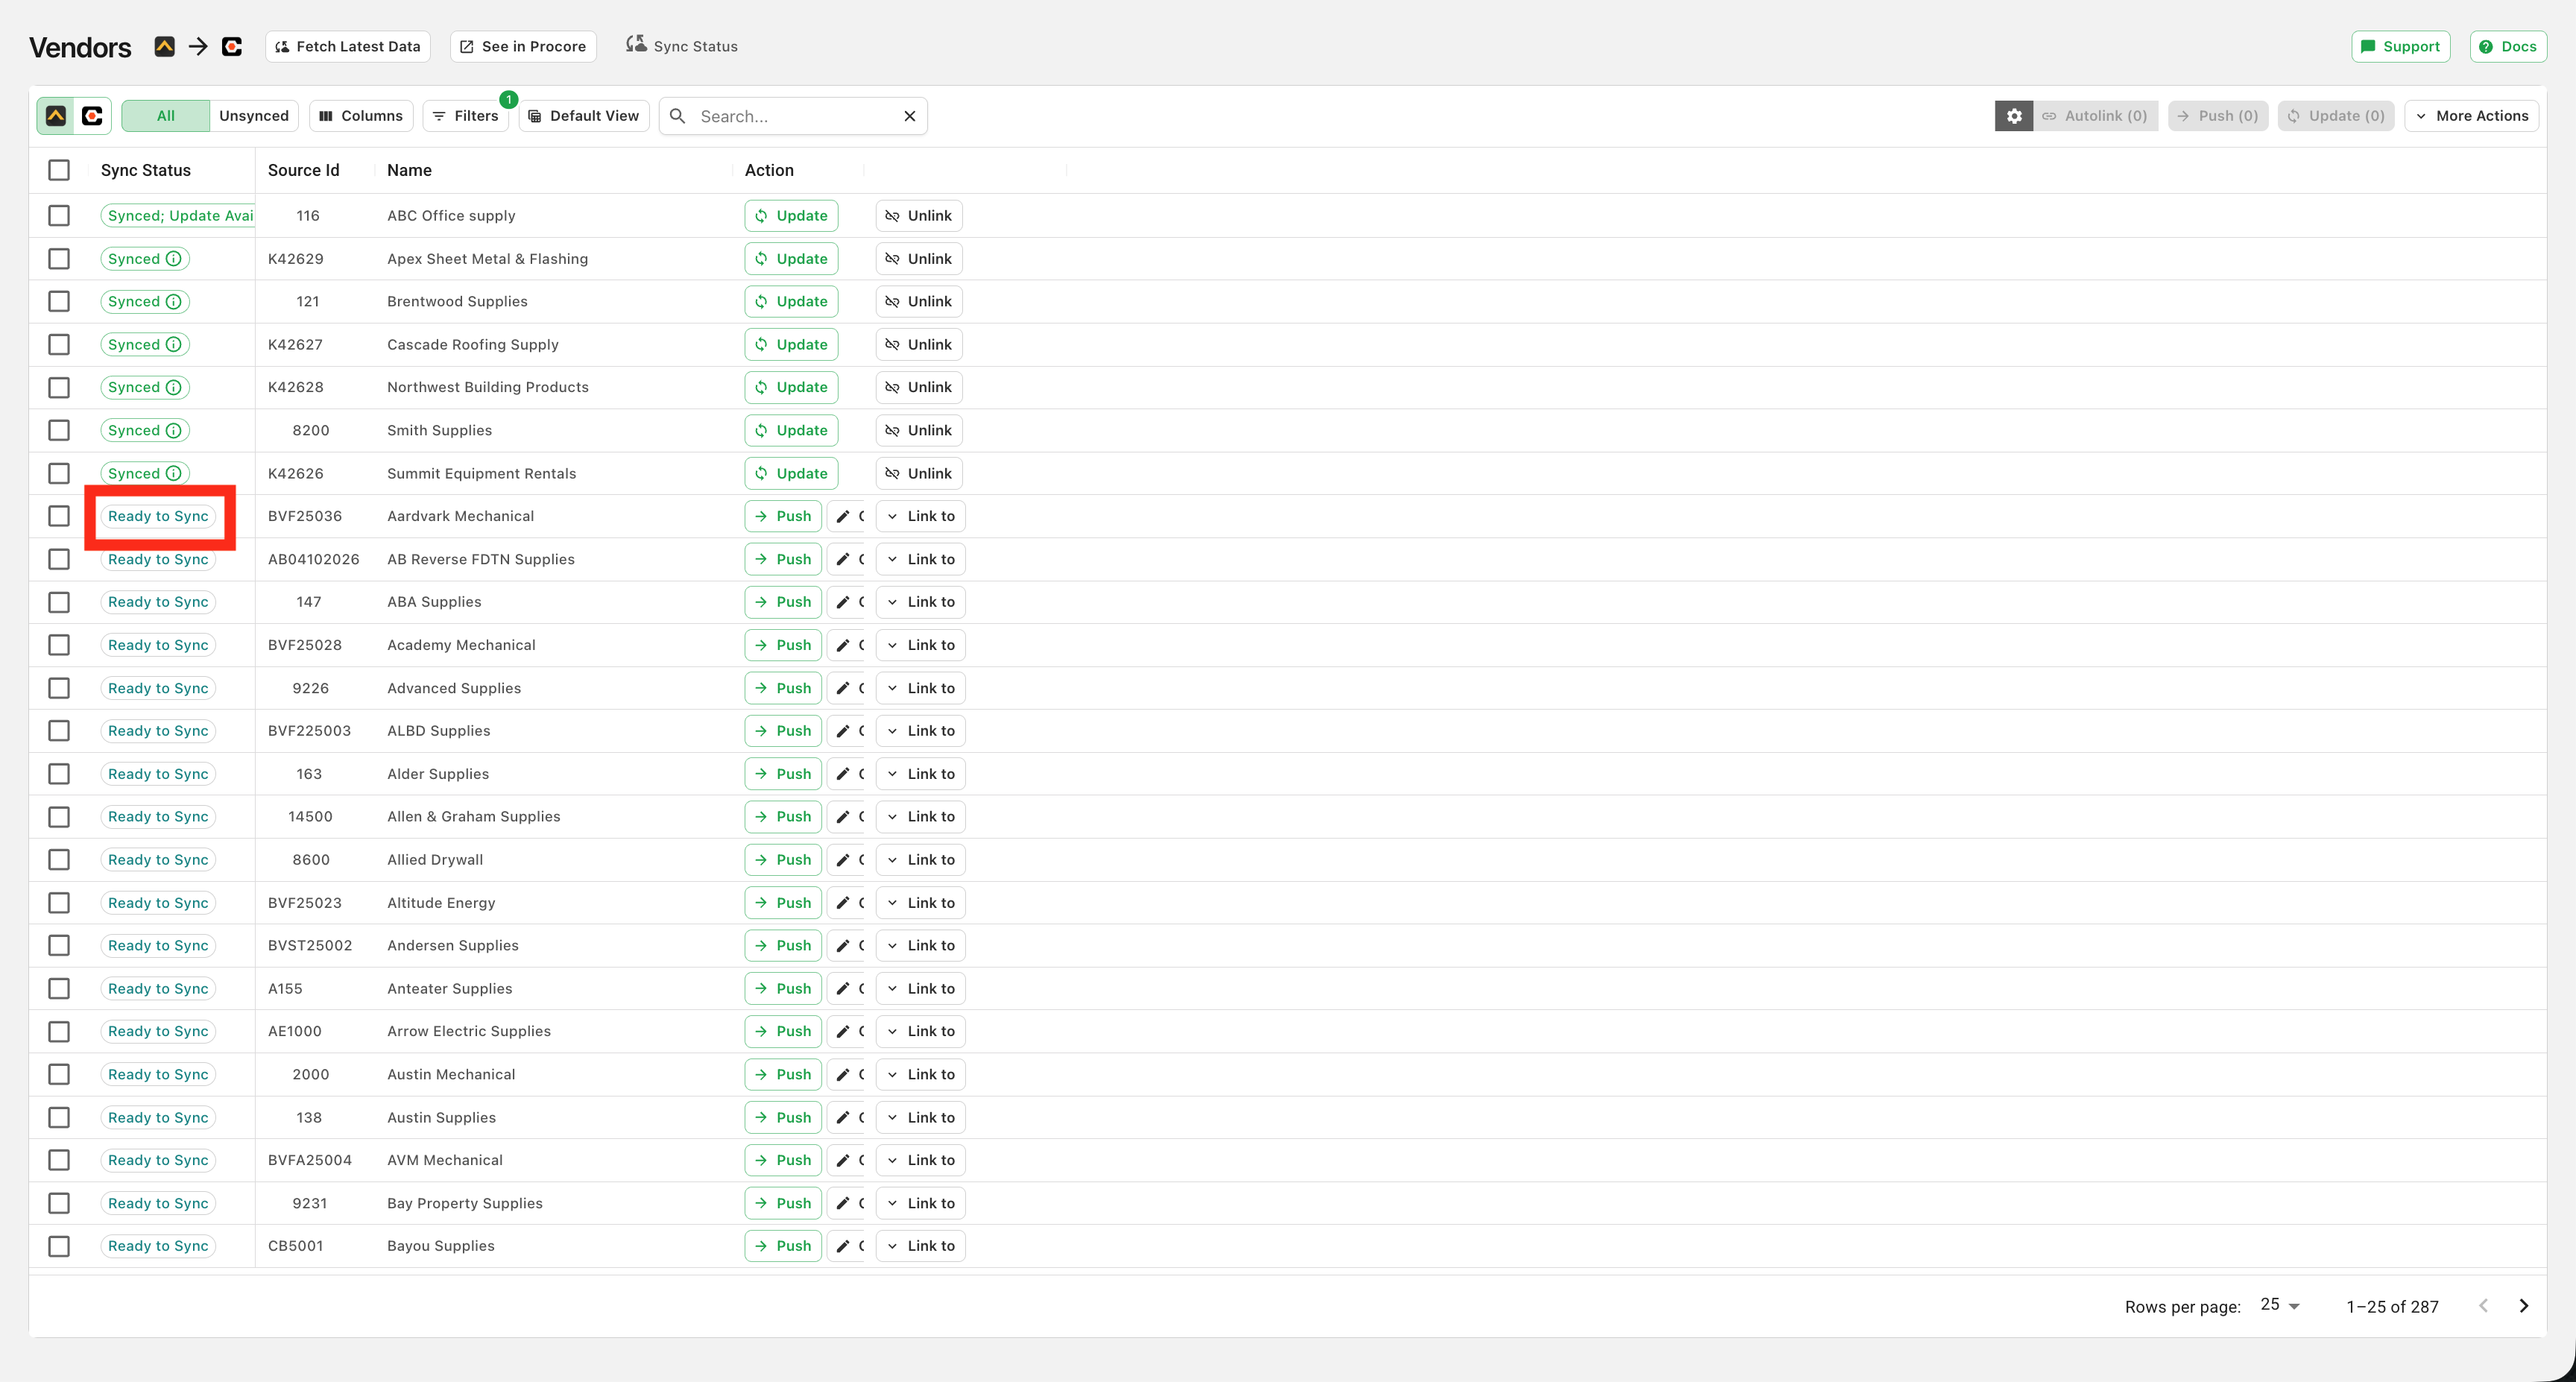The width and height of the screenshot is (2576, 1382).
Task: Open the Default View selector
Action: coord(584,116)
